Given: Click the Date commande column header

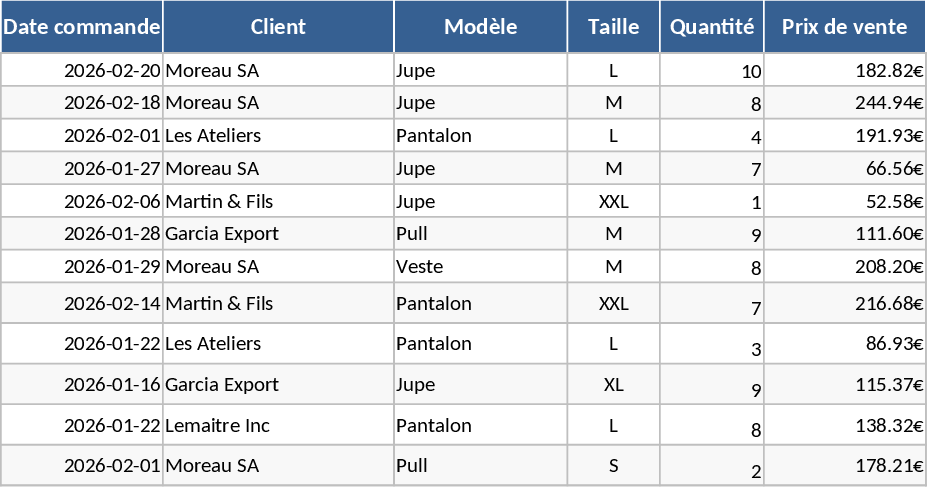Looking at the screenshot, I should click(81, 27).
